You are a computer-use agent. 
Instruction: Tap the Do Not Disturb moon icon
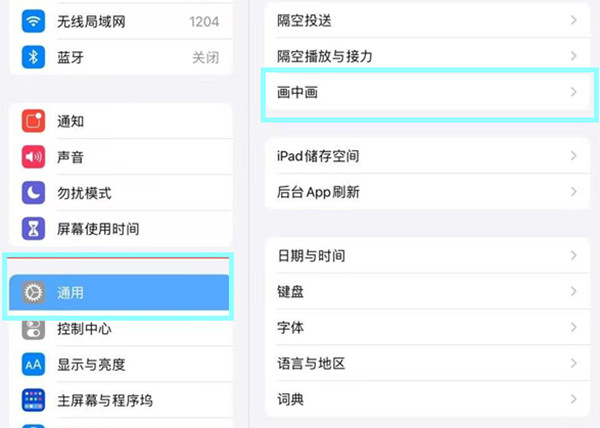[x=34, y=193]
